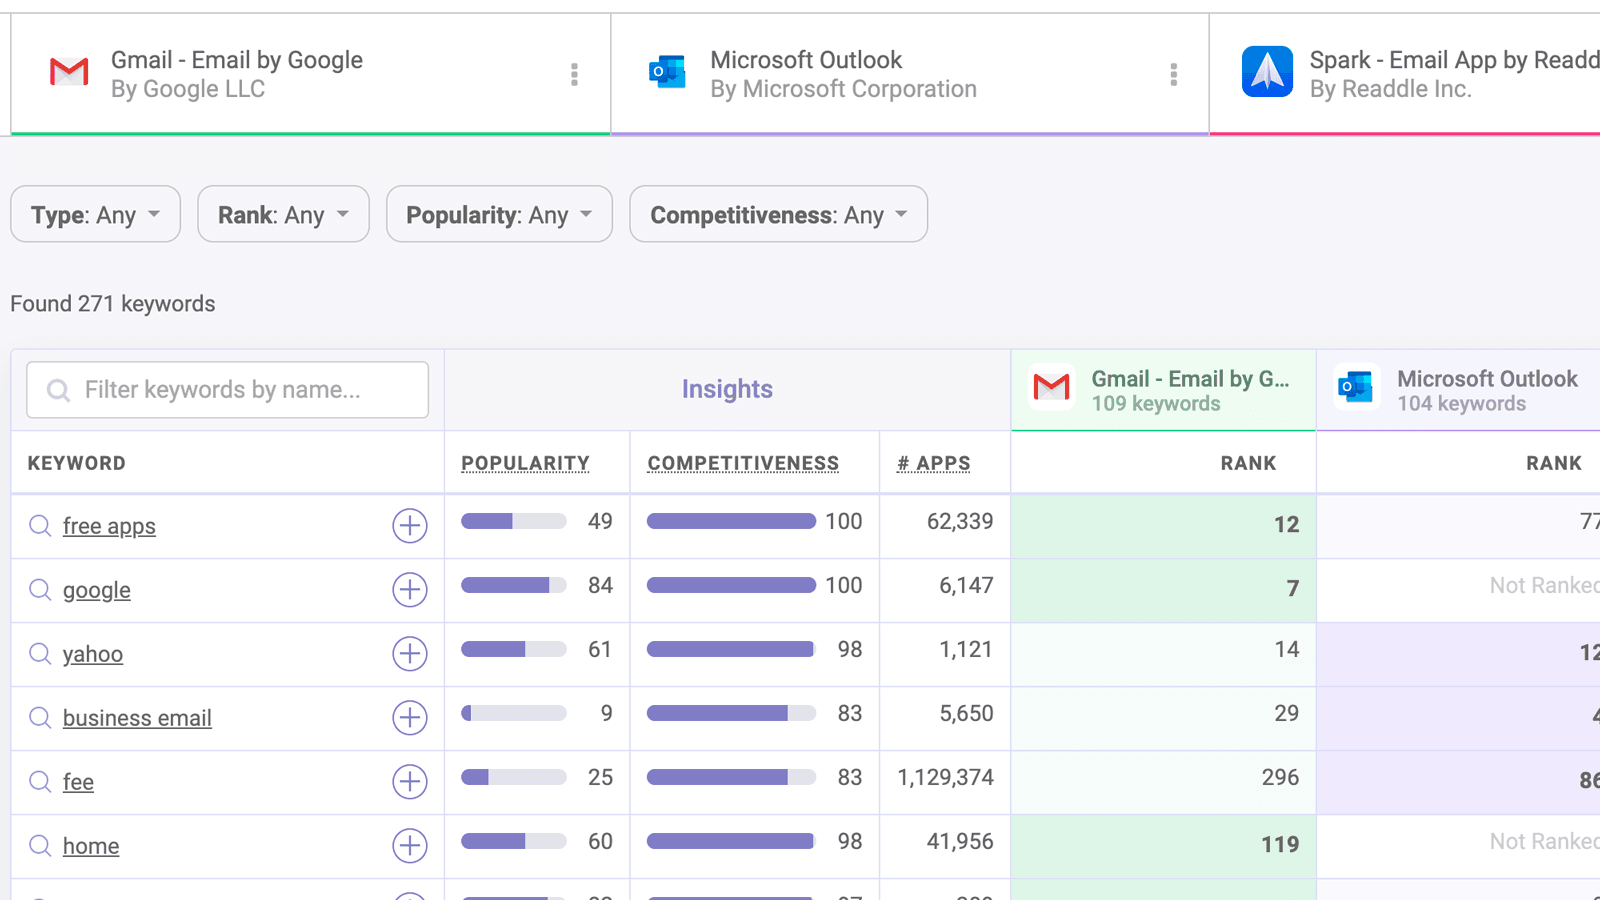The height and width of the screenshot is (900, 1600).
Task: Add the 'business email' keyword with plus icon
Action: (x=410, y=718)
